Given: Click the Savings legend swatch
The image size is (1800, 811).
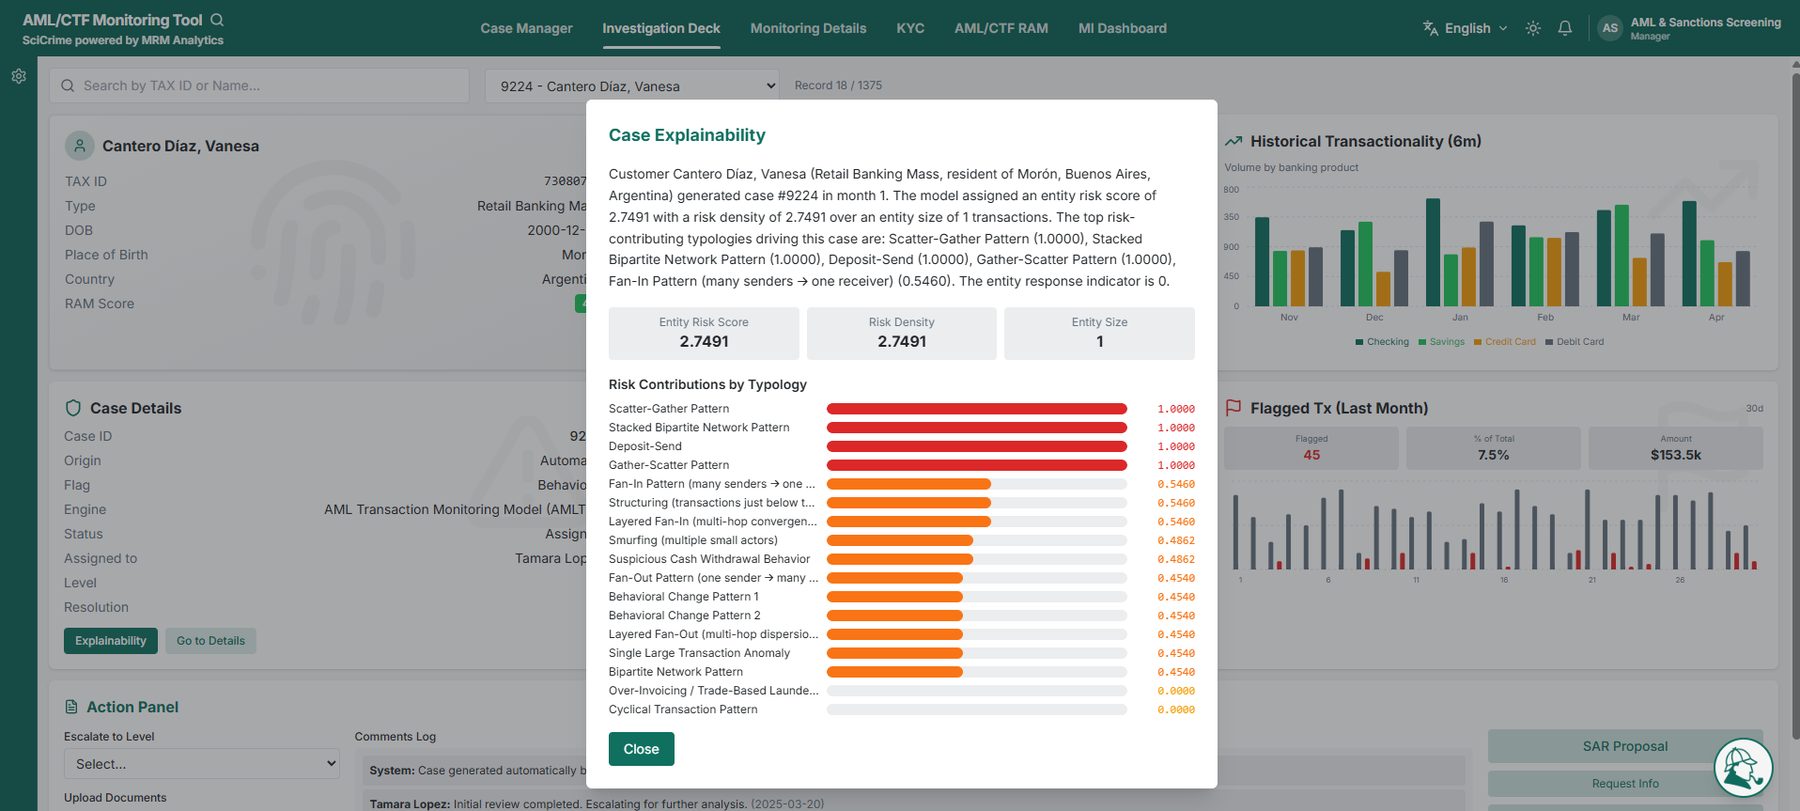Looking at the screenshot, I should (x=1422, y=342).
